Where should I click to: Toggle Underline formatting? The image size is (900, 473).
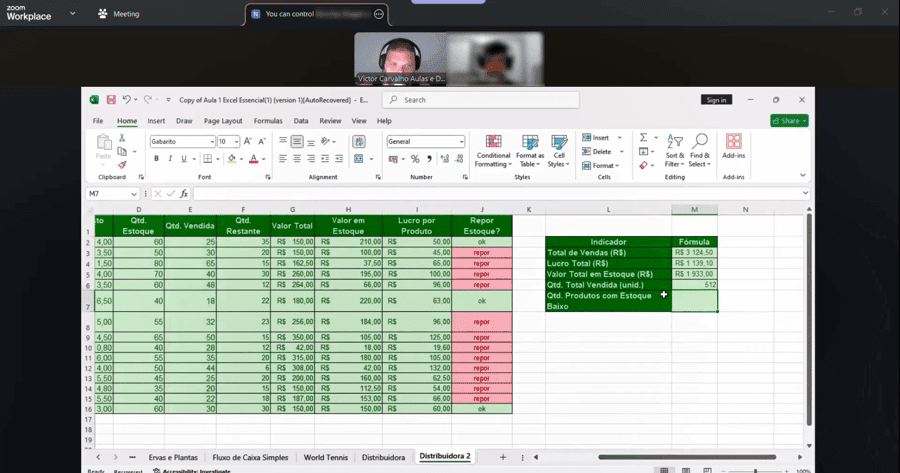click(x=184, y=159)
